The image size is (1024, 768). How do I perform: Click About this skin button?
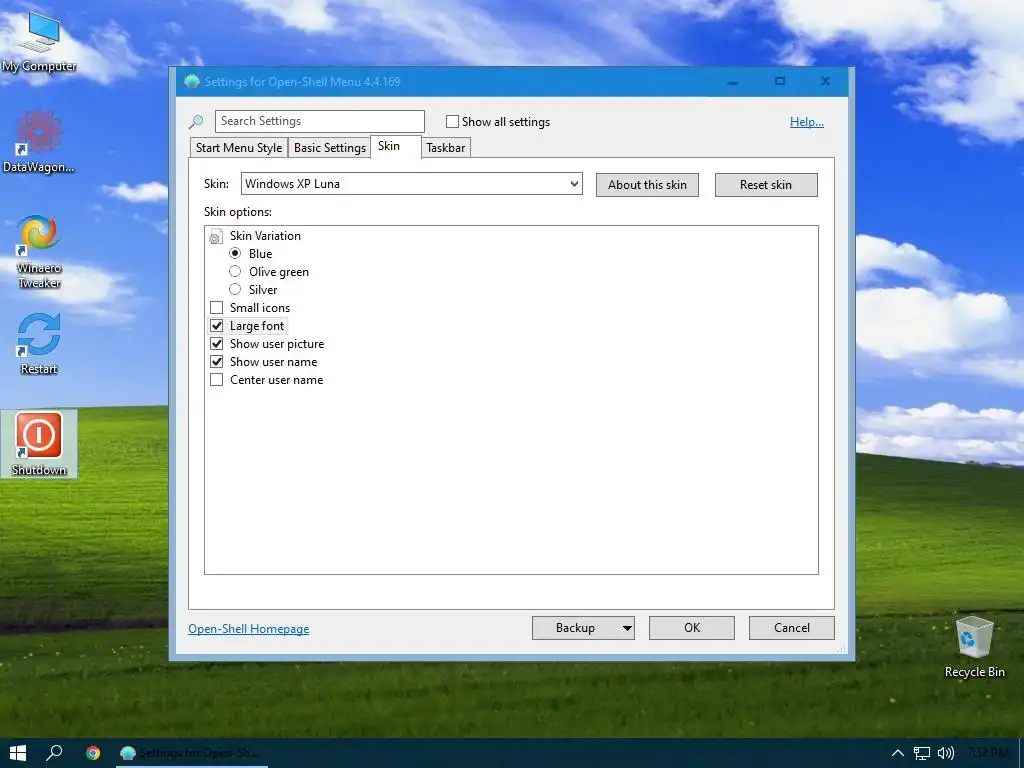(x=647, y=185)
